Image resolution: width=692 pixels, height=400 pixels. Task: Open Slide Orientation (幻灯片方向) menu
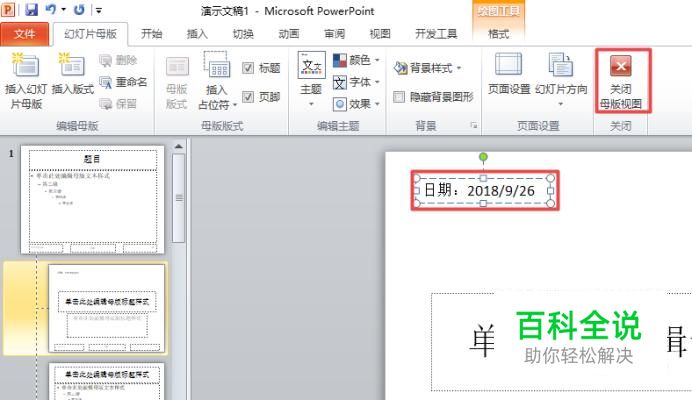561,79
